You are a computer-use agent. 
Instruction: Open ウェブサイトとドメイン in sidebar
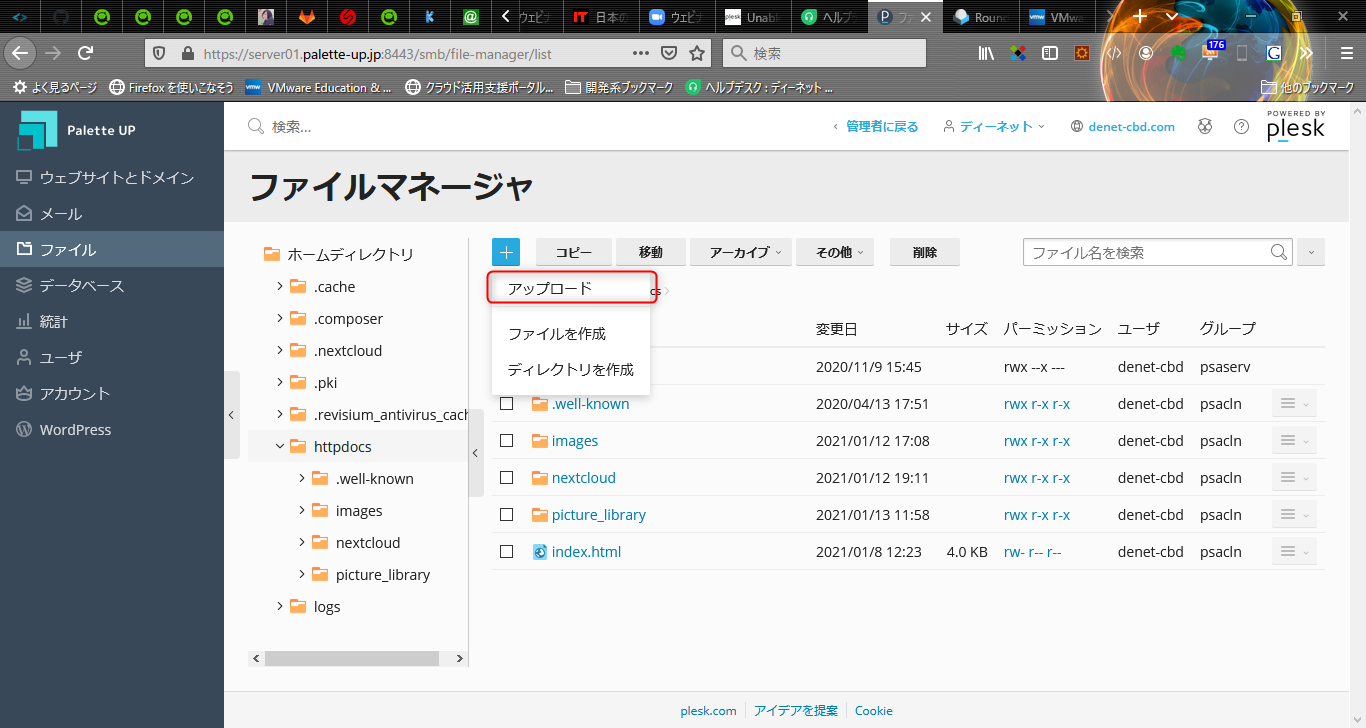pyautogui.click(x=112, y=177)
